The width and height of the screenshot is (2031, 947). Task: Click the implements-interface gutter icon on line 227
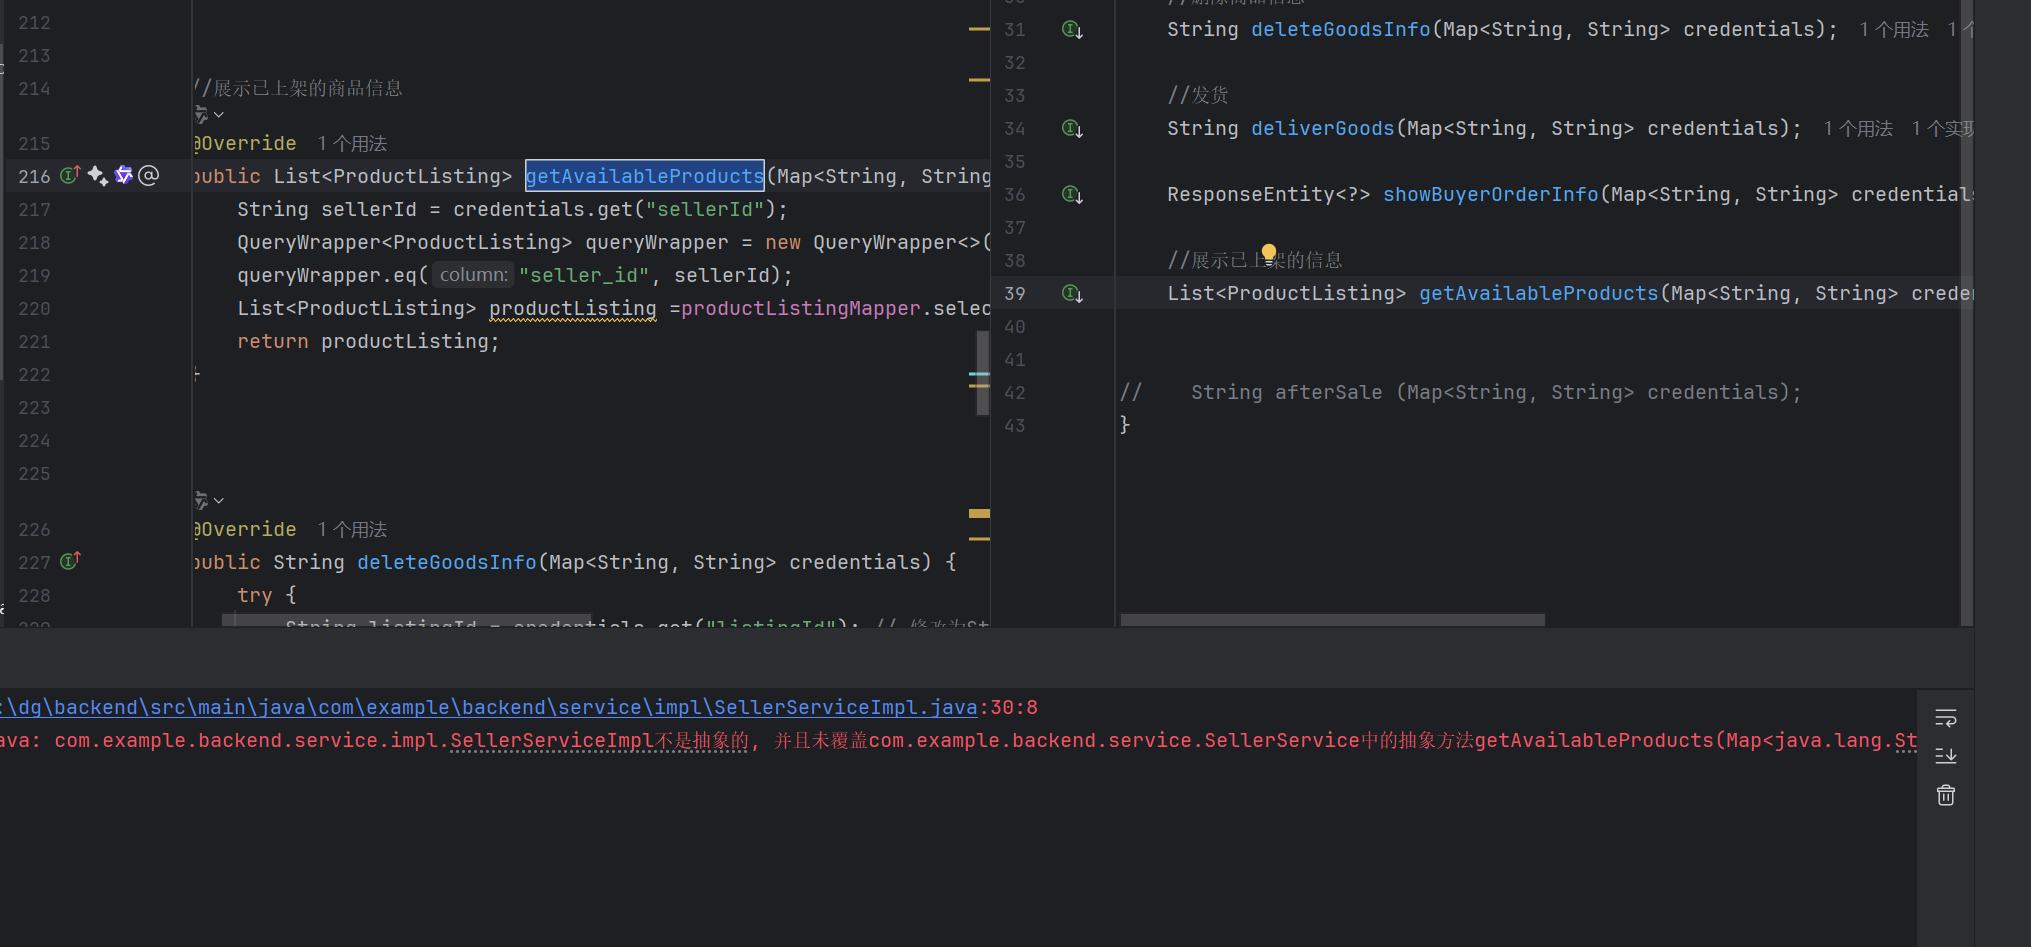70,561
